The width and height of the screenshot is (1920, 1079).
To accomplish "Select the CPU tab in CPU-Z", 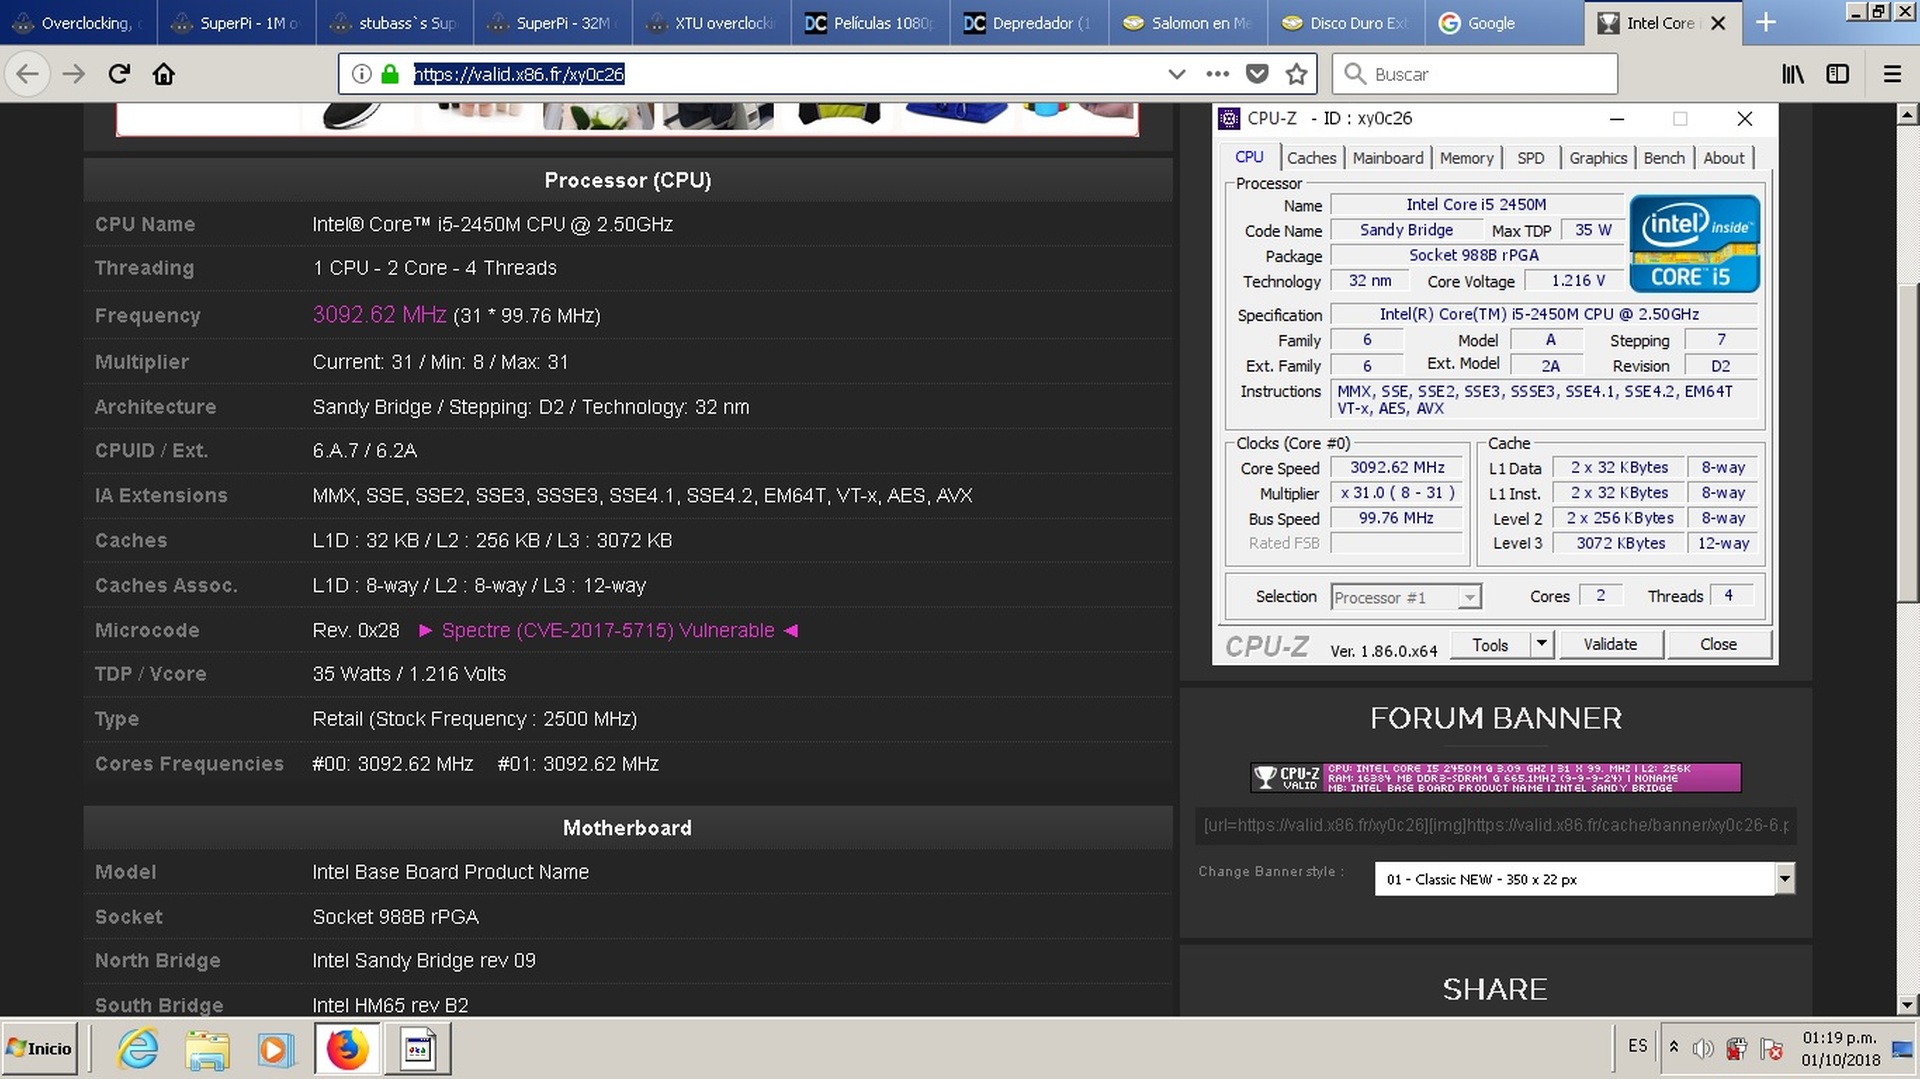I will point(1249,157).
